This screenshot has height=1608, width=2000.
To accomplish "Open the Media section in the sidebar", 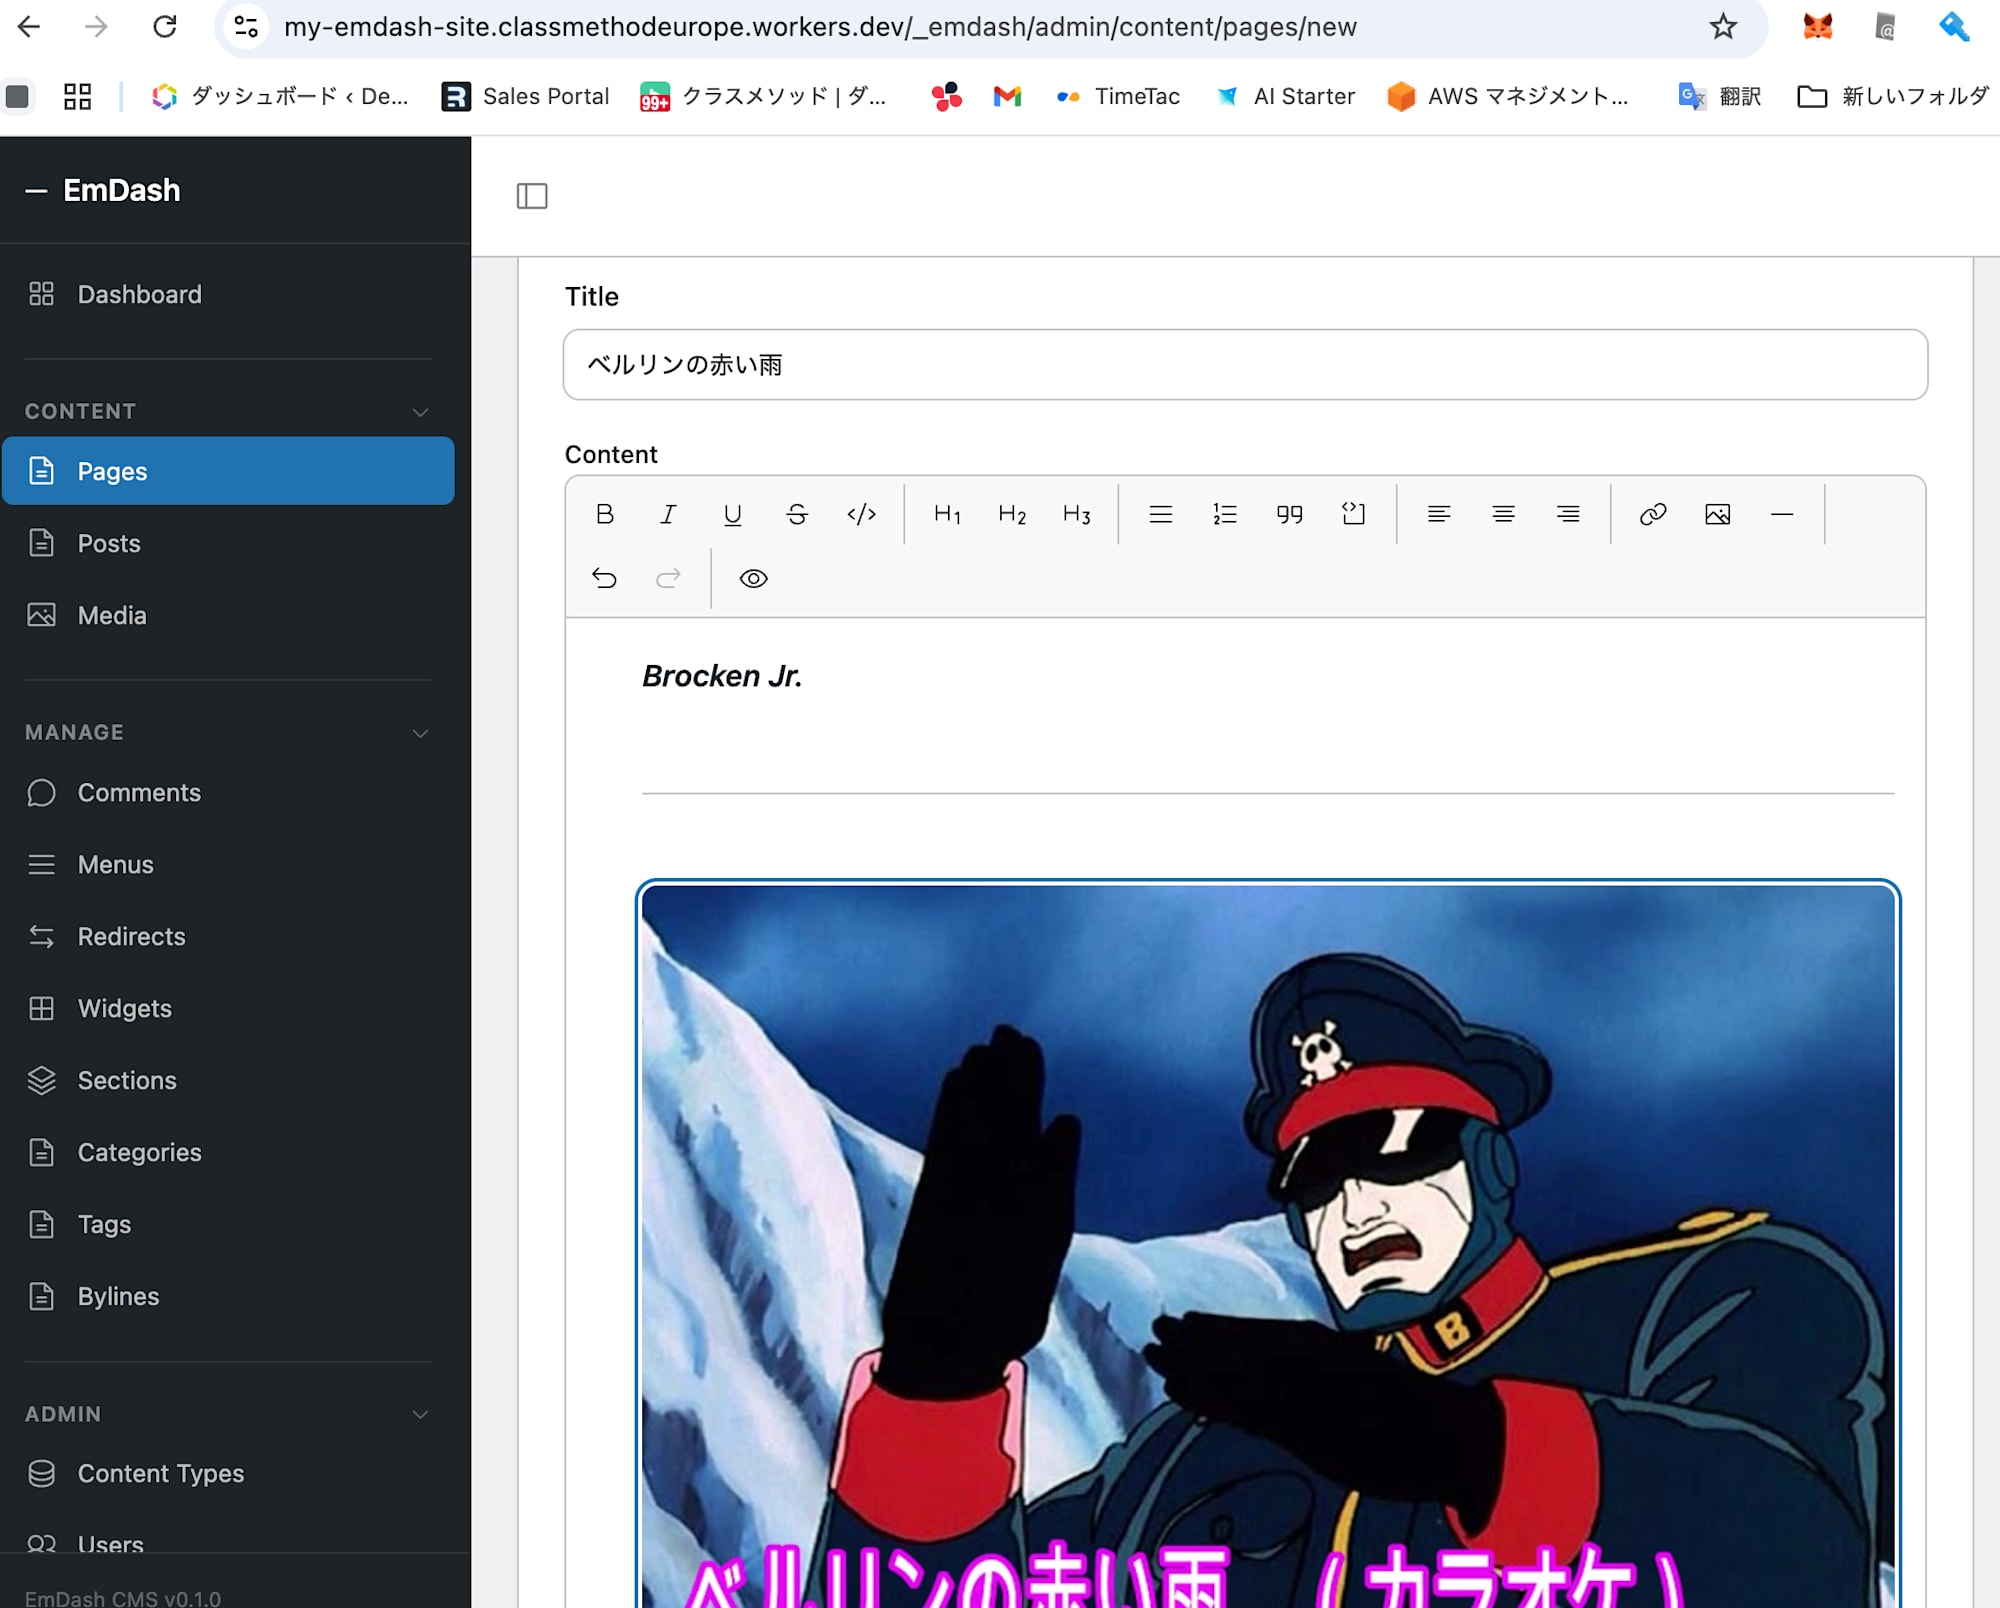I will coord(111,615).
